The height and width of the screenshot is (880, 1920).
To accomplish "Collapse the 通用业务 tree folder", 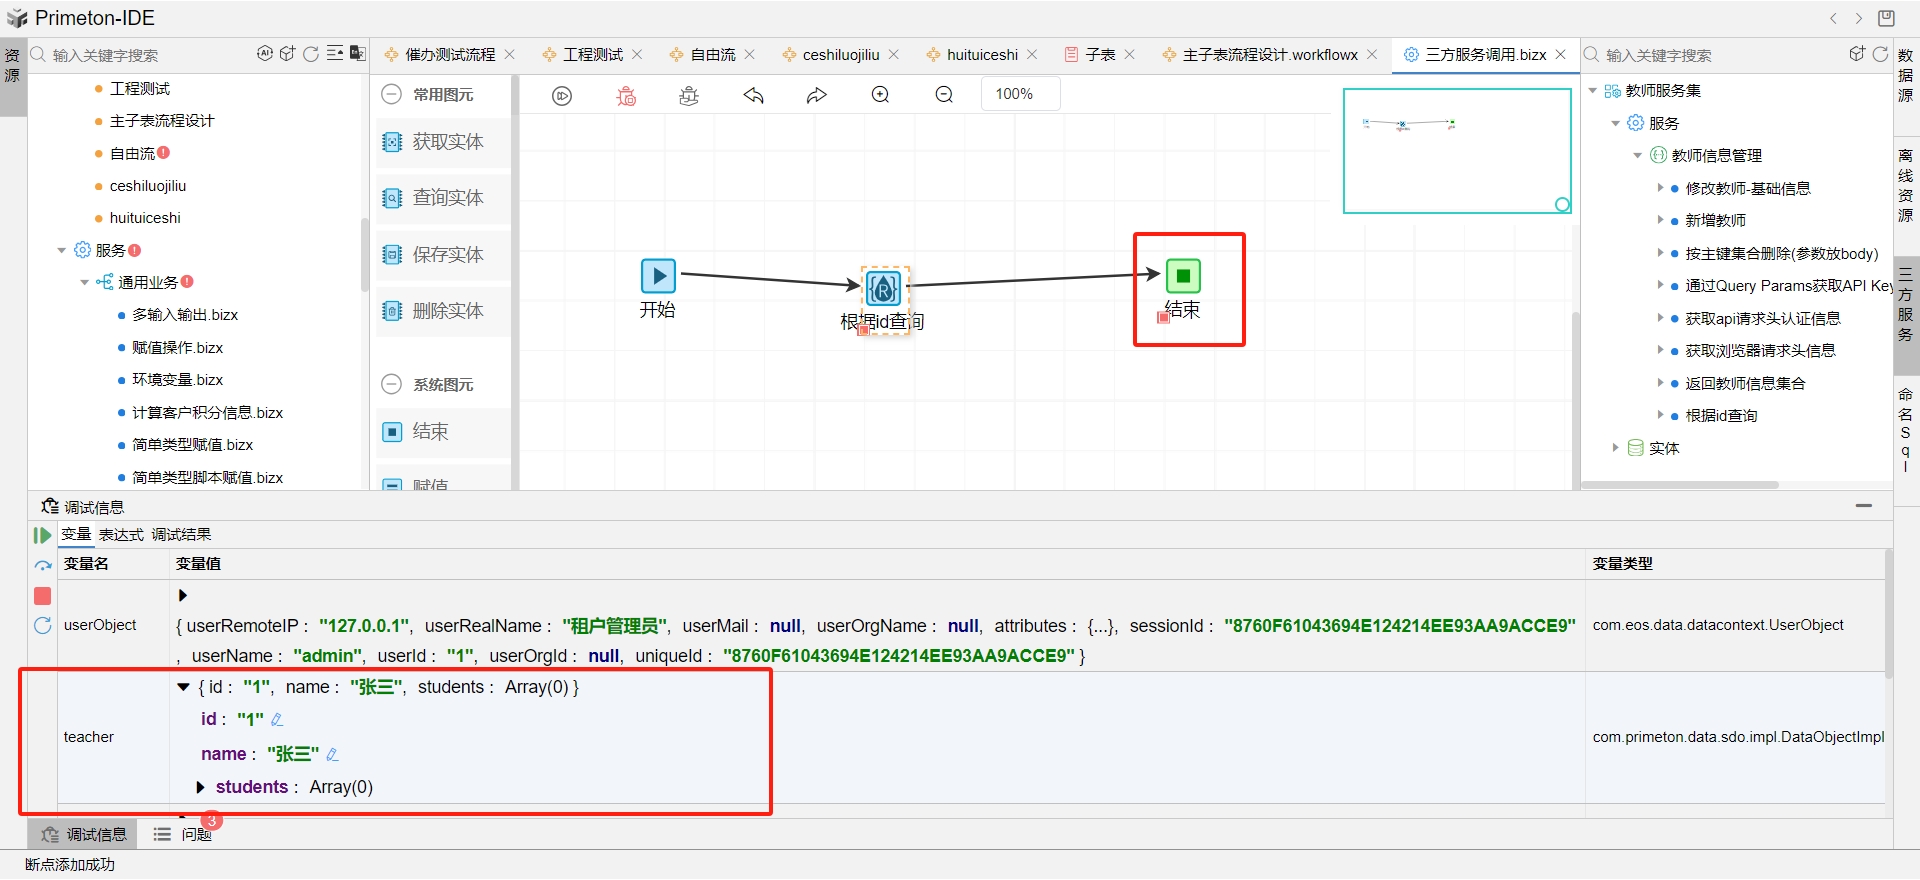I will tap(85, 283).
